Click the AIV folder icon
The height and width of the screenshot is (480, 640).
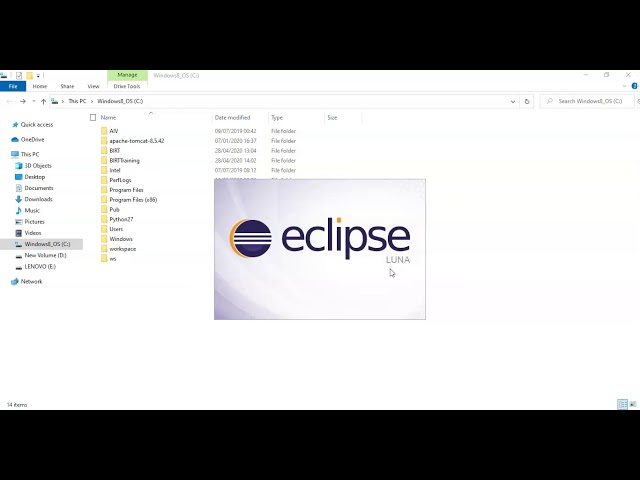pyautogui.click(x=104, y=131)
